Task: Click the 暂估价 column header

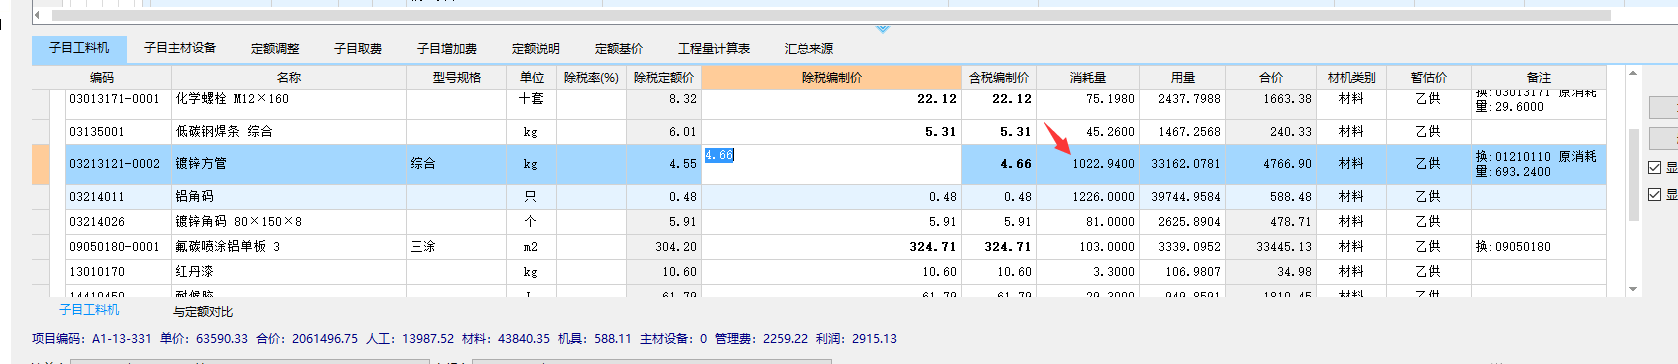Action: [1429, 77]
